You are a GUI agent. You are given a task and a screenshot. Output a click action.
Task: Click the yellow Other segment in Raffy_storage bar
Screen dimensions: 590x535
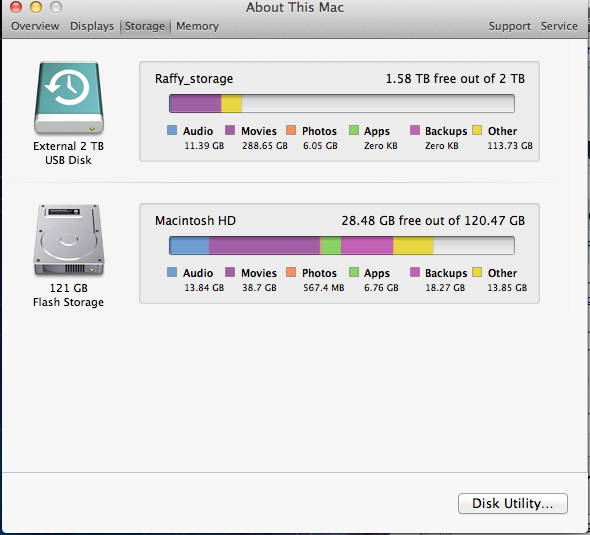[231, 103]
